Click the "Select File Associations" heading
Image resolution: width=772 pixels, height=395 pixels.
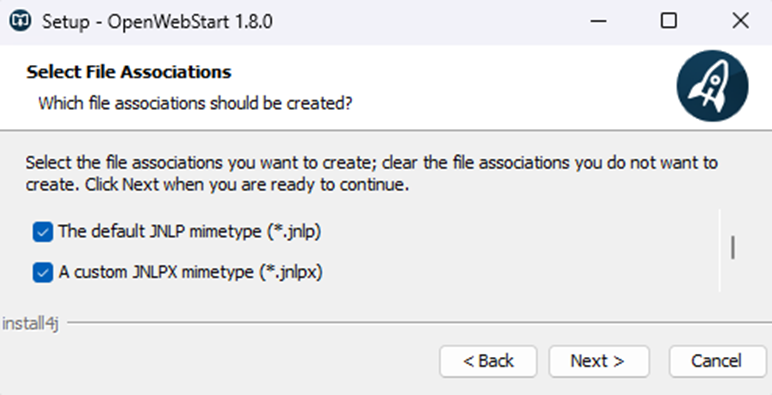(129, 72)
